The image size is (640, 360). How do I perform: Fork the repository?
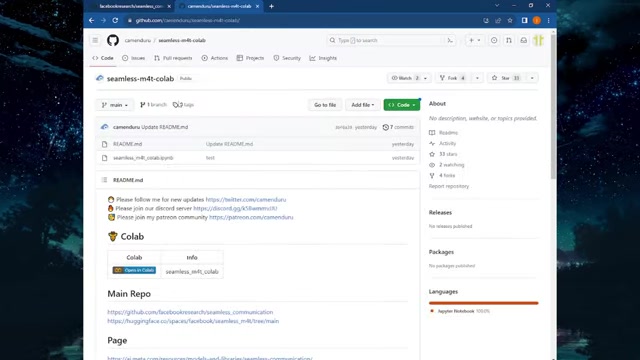coord(452,78)
